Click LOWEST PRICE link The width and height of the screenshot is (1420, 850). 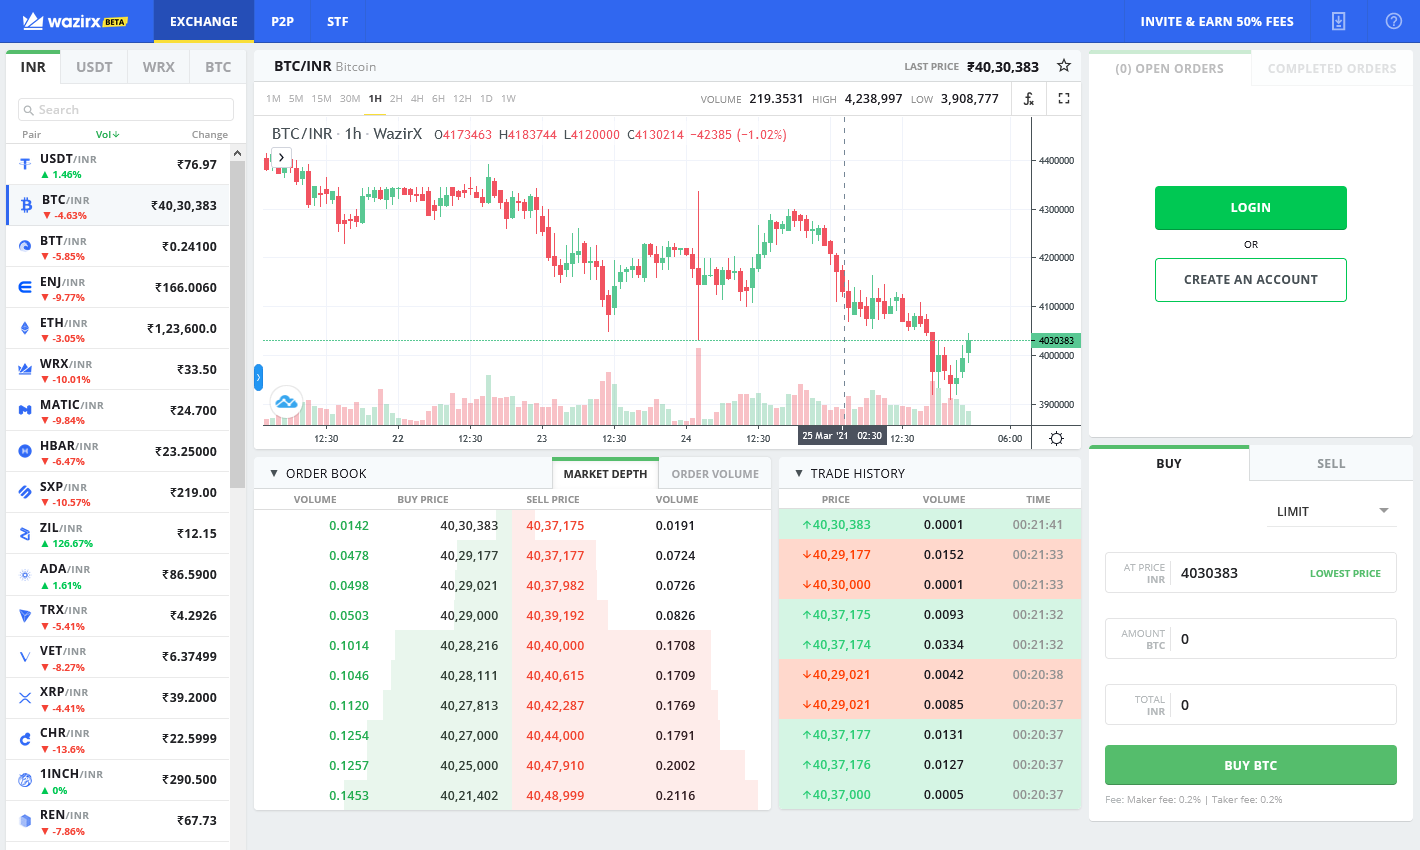1345,573
